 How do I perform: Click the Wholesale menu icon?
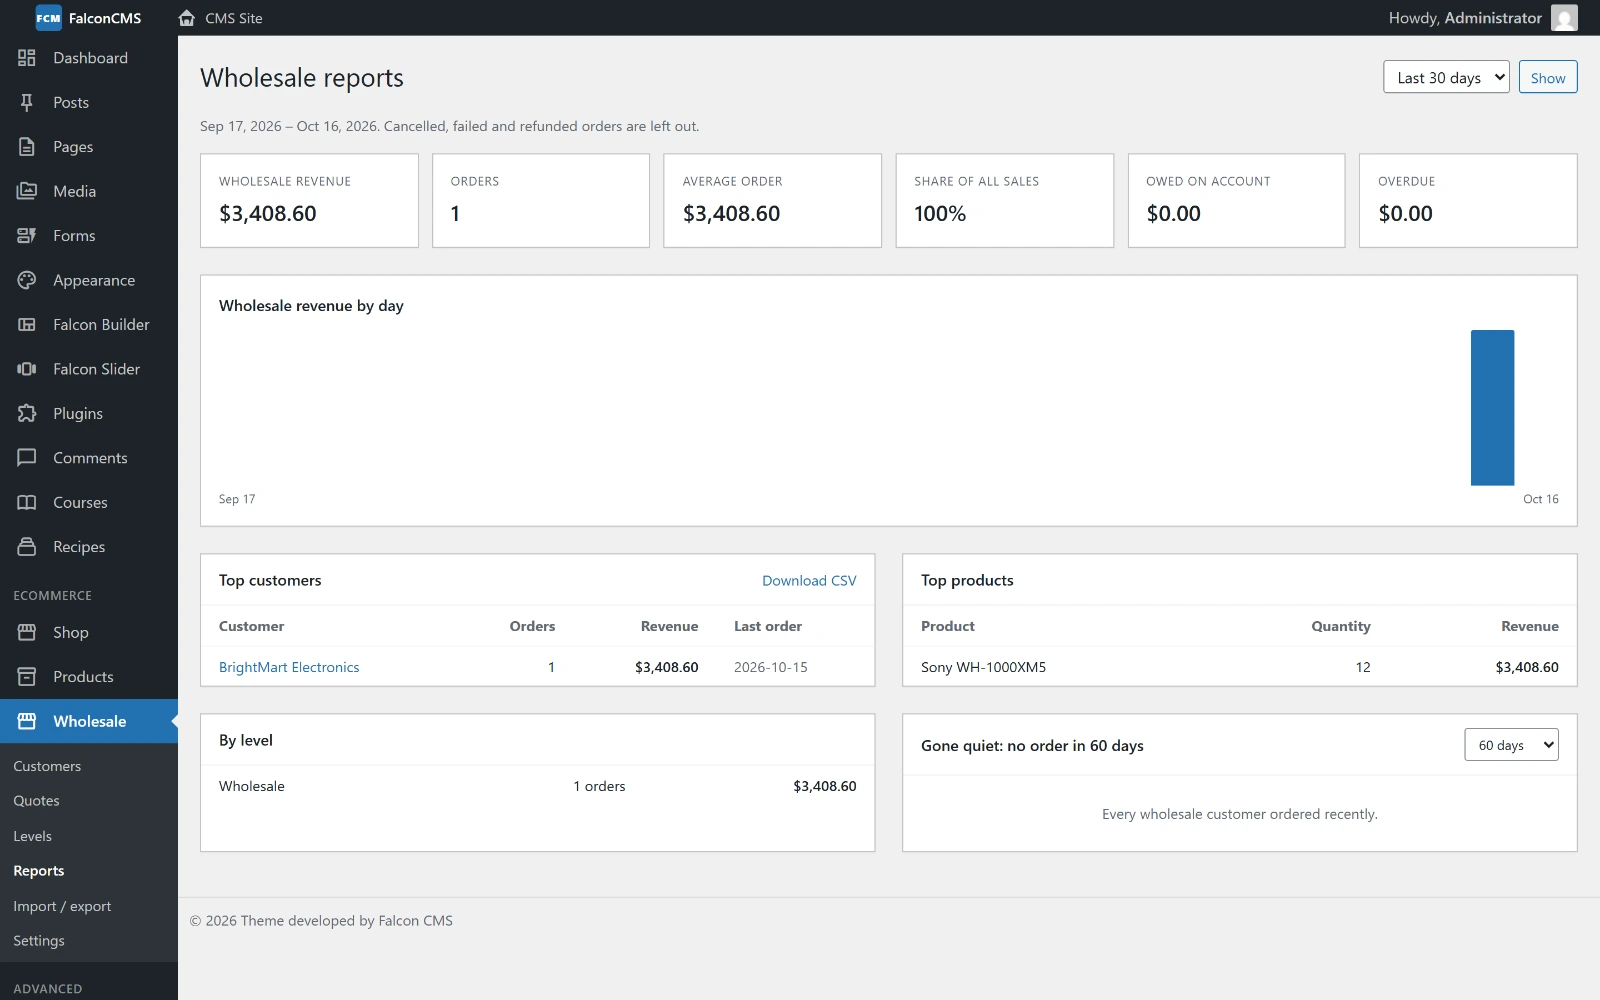click(27, 722)
